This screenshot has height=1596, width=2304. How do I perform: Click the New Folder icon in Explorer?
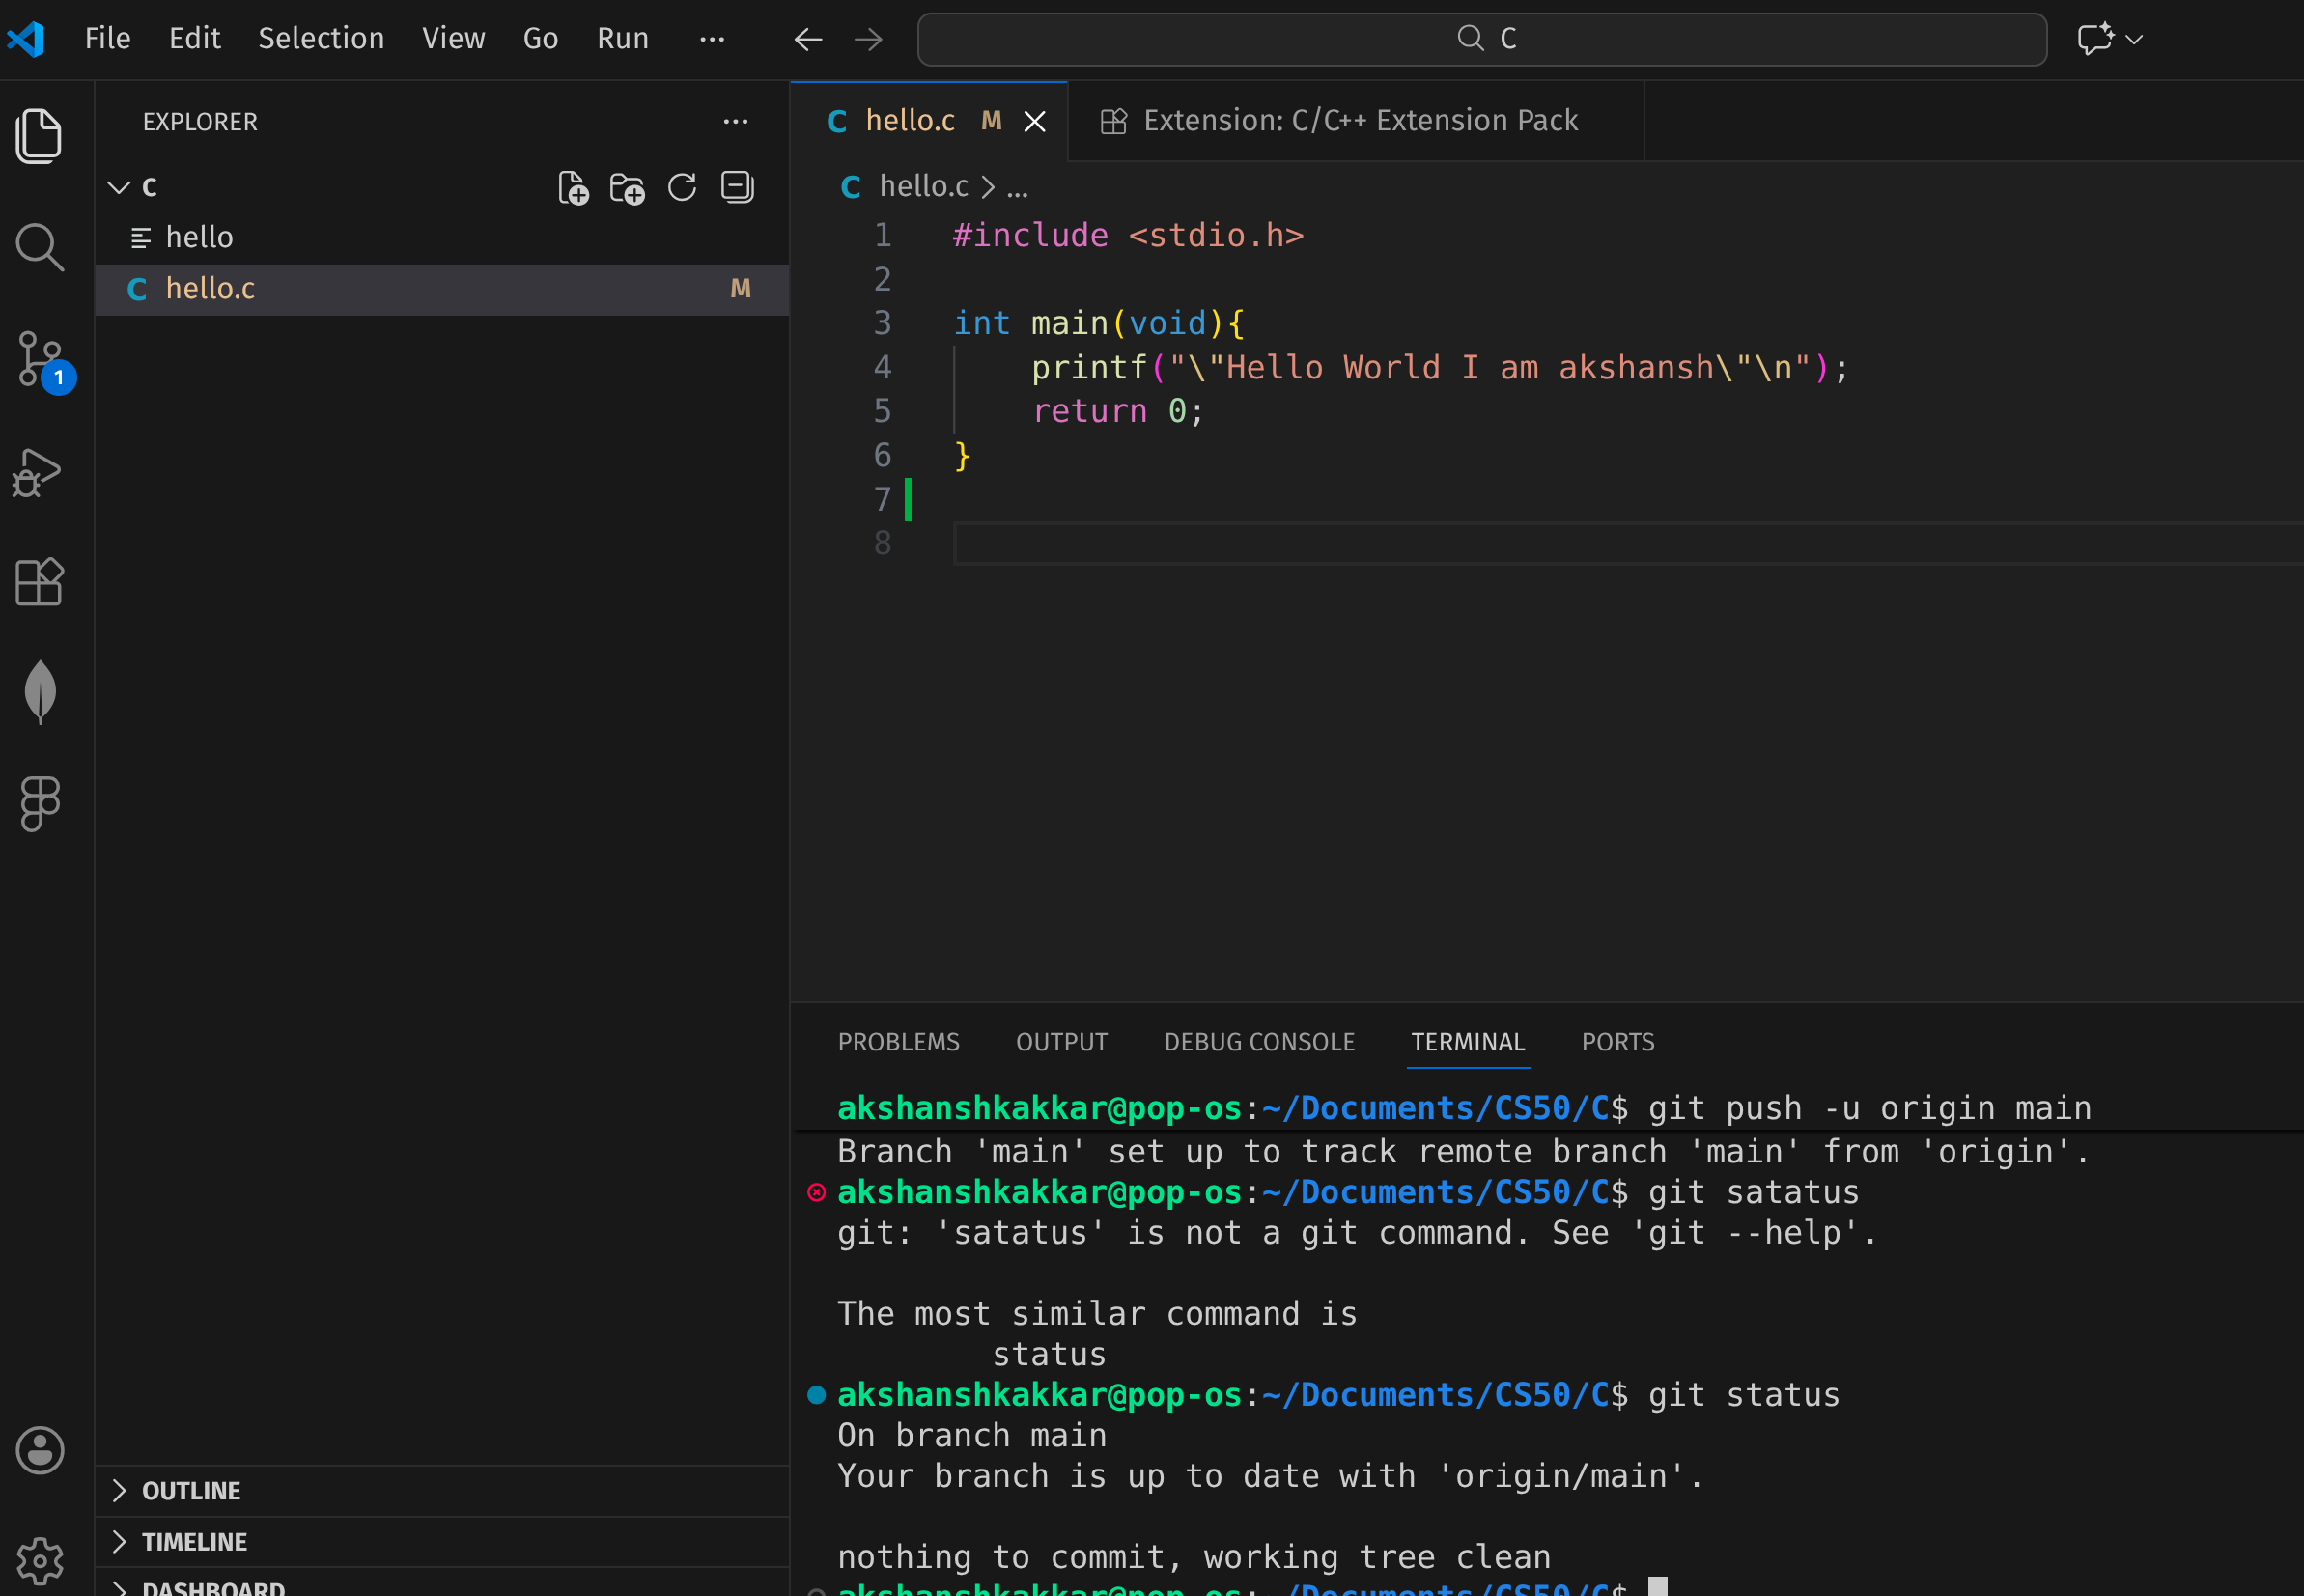(x=627, y=188)
